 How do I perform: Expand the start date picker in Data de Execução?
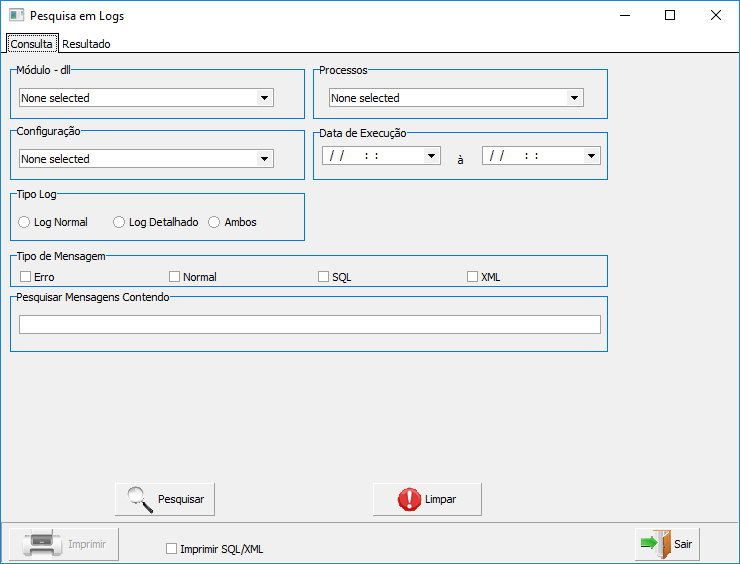[431, 156]
